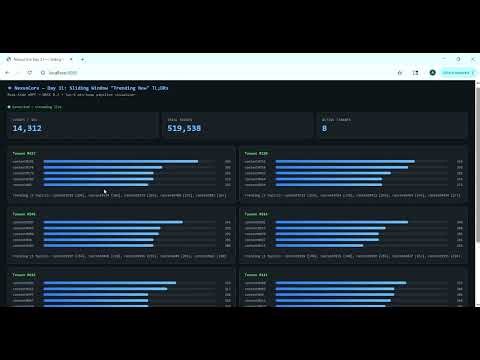Click the browser forward arrow
Viewport: 480px width, 360px height.
[18, 73]
